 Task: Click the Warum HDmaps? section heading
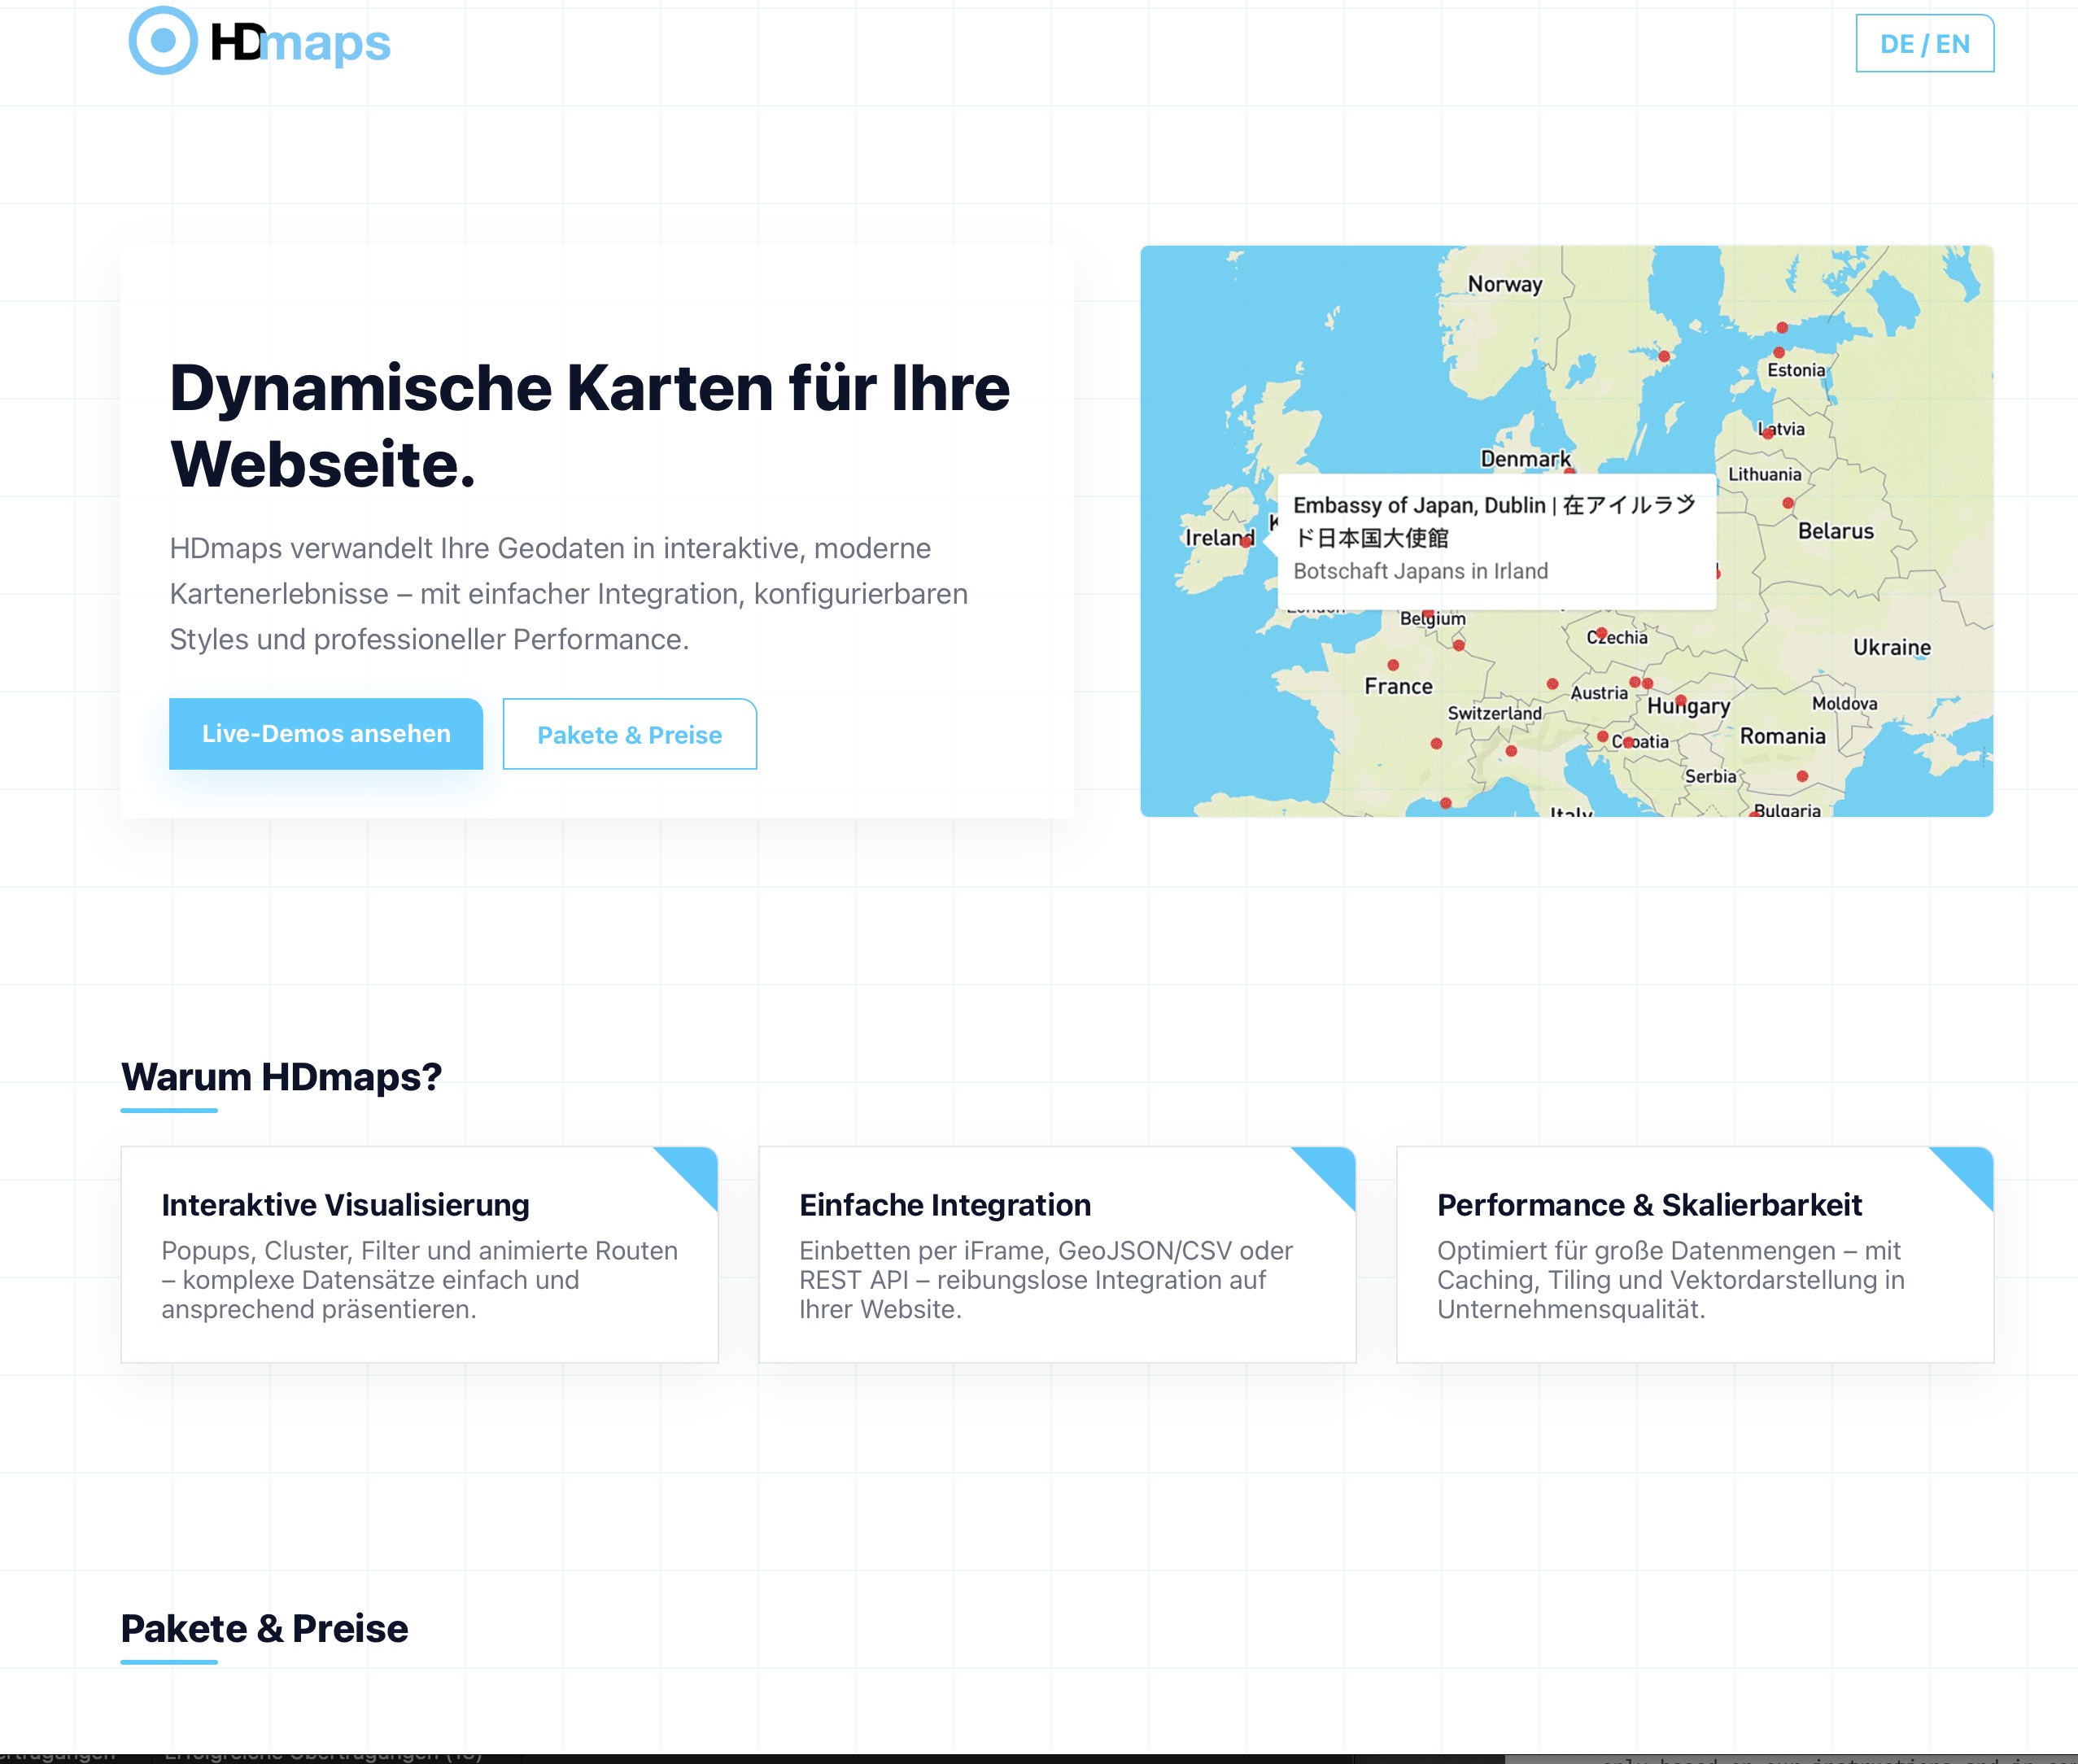click(281, 1077)
